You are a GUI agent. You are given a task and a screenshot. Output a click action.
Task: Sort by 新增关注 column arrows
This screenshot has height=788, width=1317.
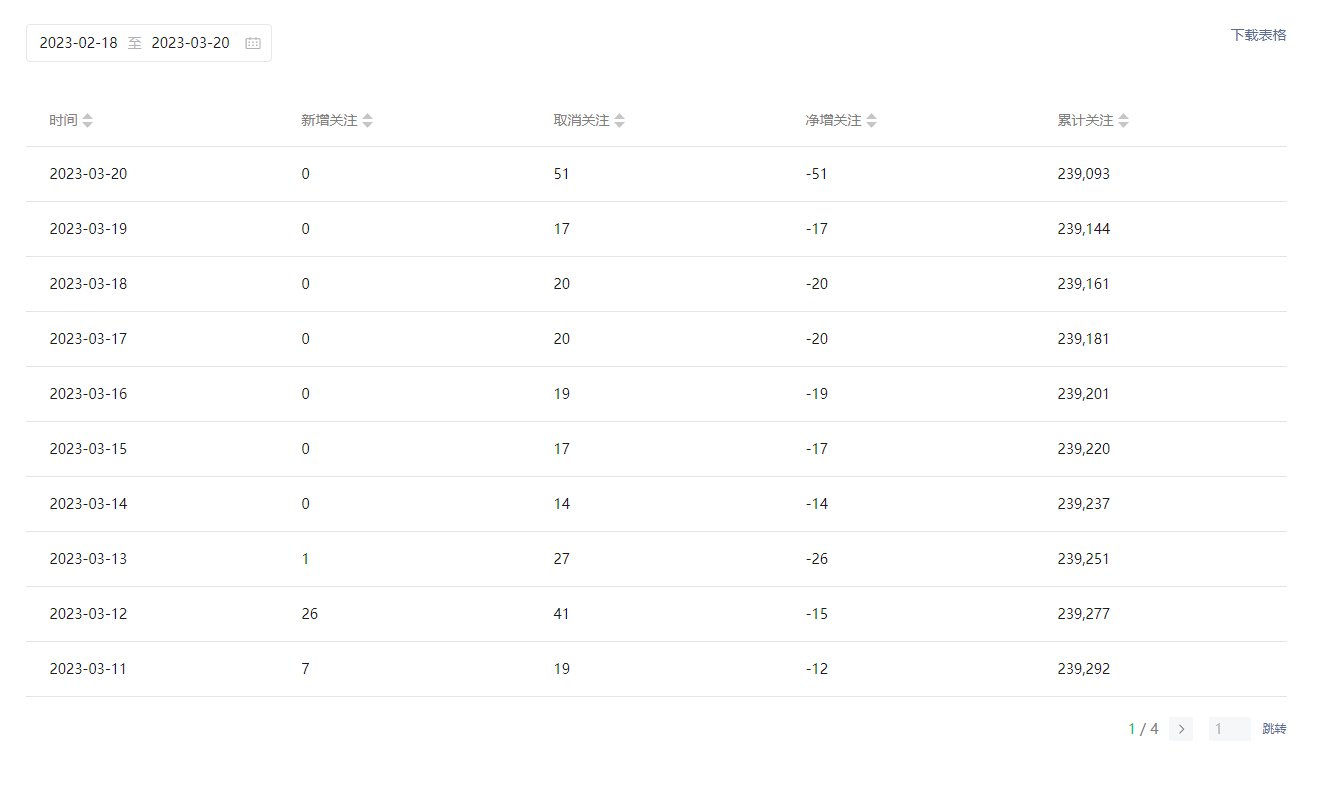[x=368, y=121]
